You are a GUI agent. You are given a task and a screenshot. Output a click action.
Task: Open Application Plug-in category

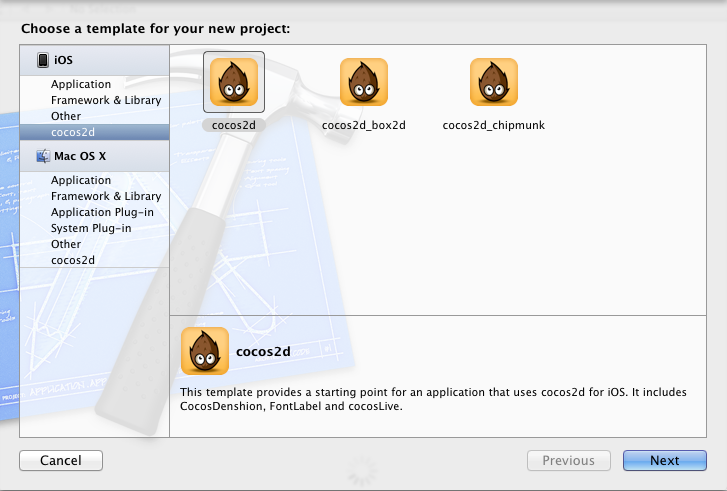click(x=95, y=212)
